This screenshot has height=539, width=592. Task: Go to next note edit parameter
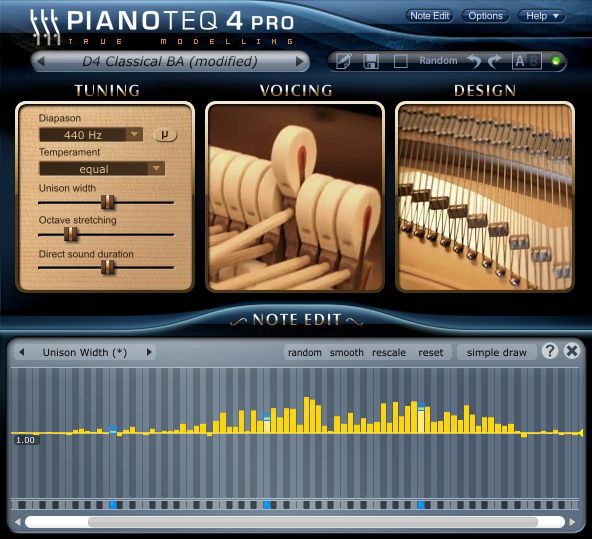click(149, 352)
